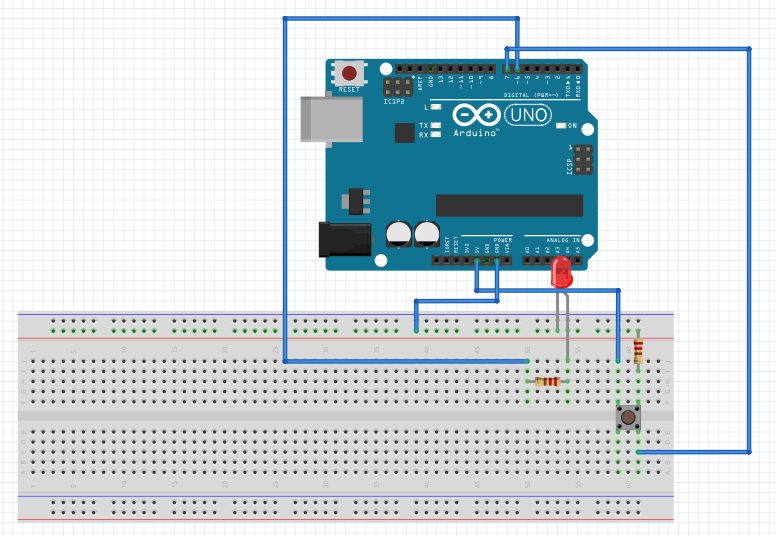Select the small square chip near TX

tap(404, 133)
